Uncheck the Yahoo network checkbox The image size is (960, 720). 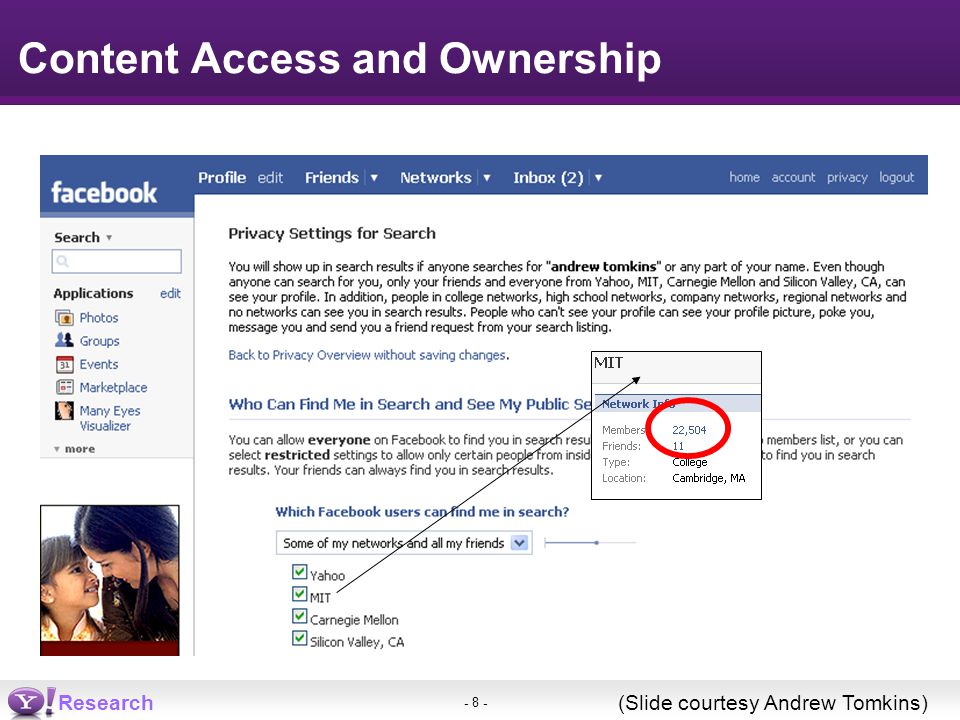(x=299, y=572)
